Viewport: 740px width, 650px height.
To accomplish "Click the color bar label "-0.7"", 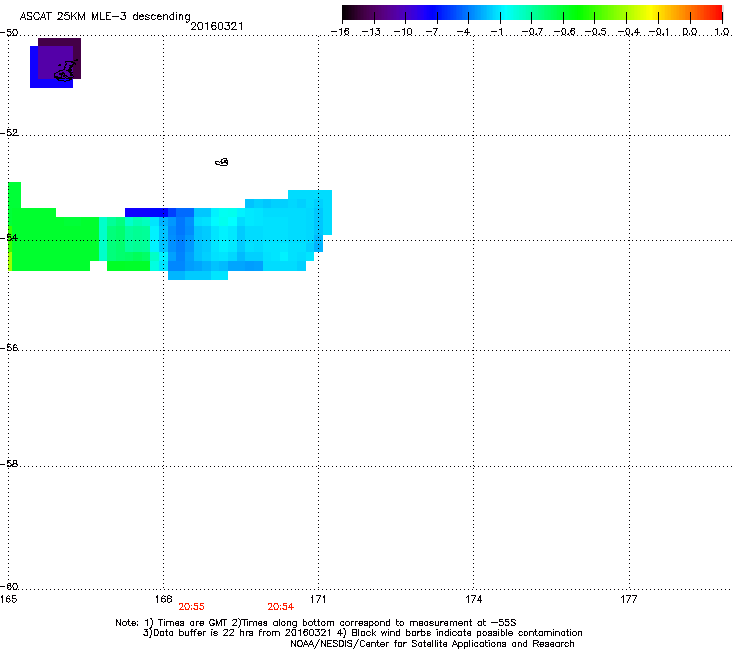I will click(x=532, y=32).
